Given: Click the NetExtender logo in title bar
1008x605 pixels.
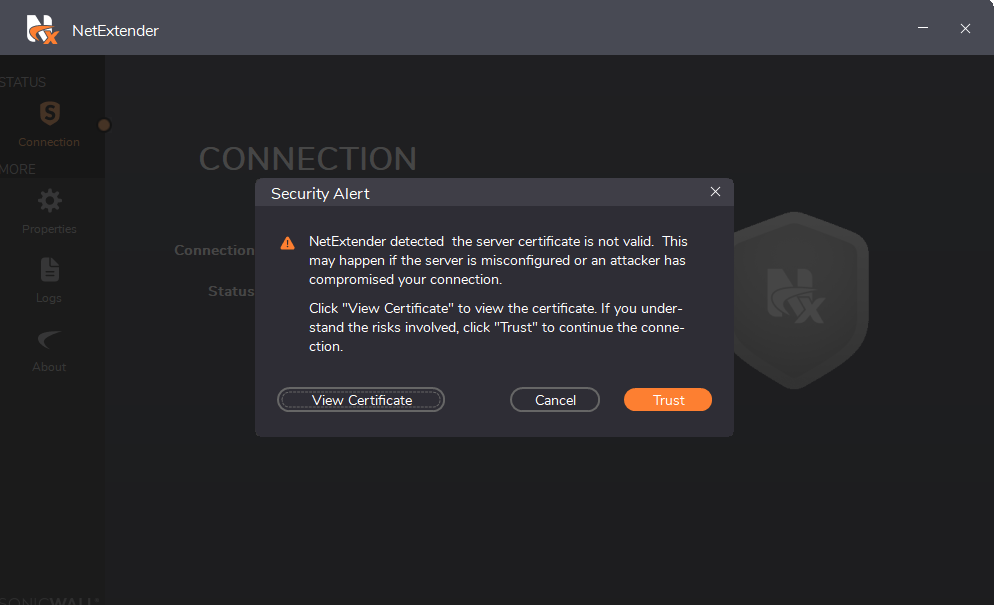Looking at the screenshot, I should [x=42, y=30].
